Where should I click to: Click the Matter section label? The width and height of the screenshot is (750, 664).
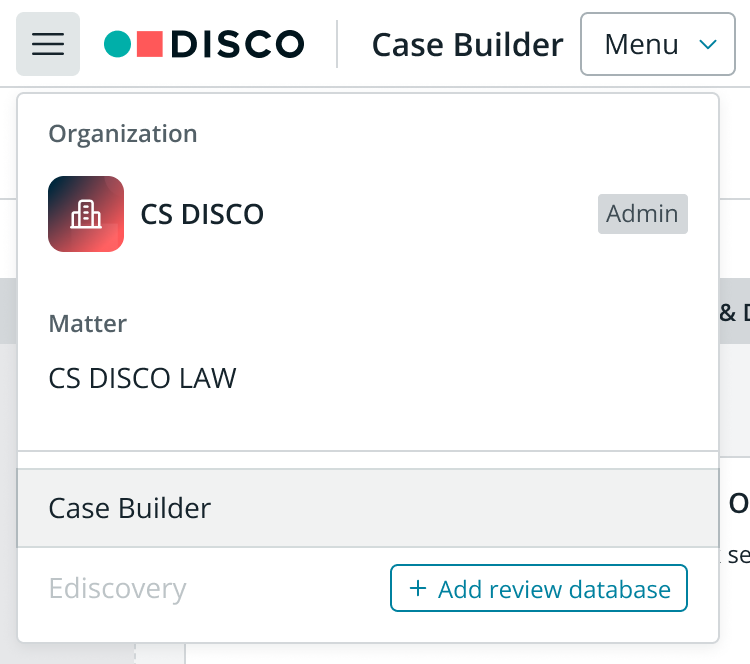coord(88,324)
